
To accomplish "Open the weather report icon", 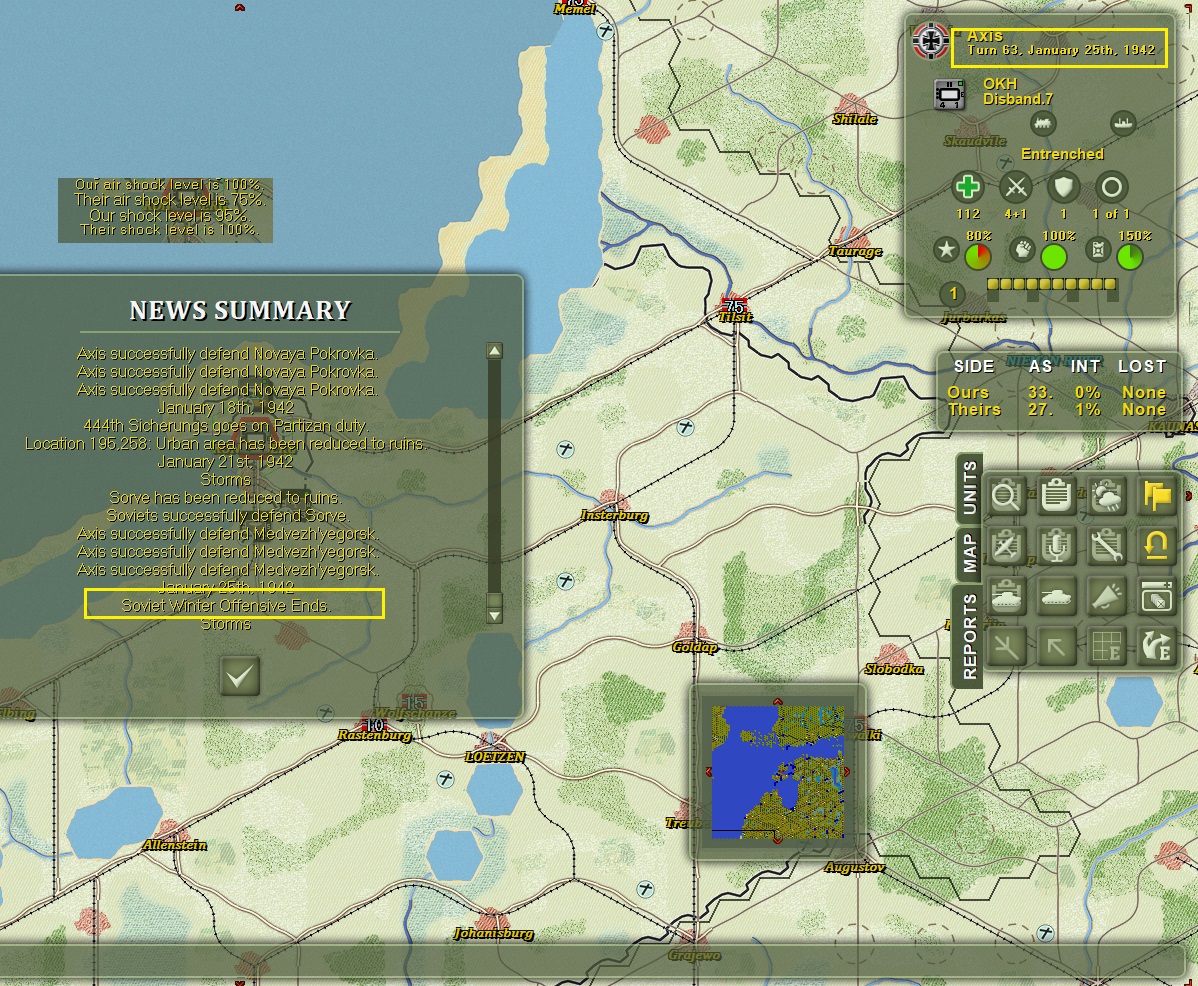I will (1106, 496).
